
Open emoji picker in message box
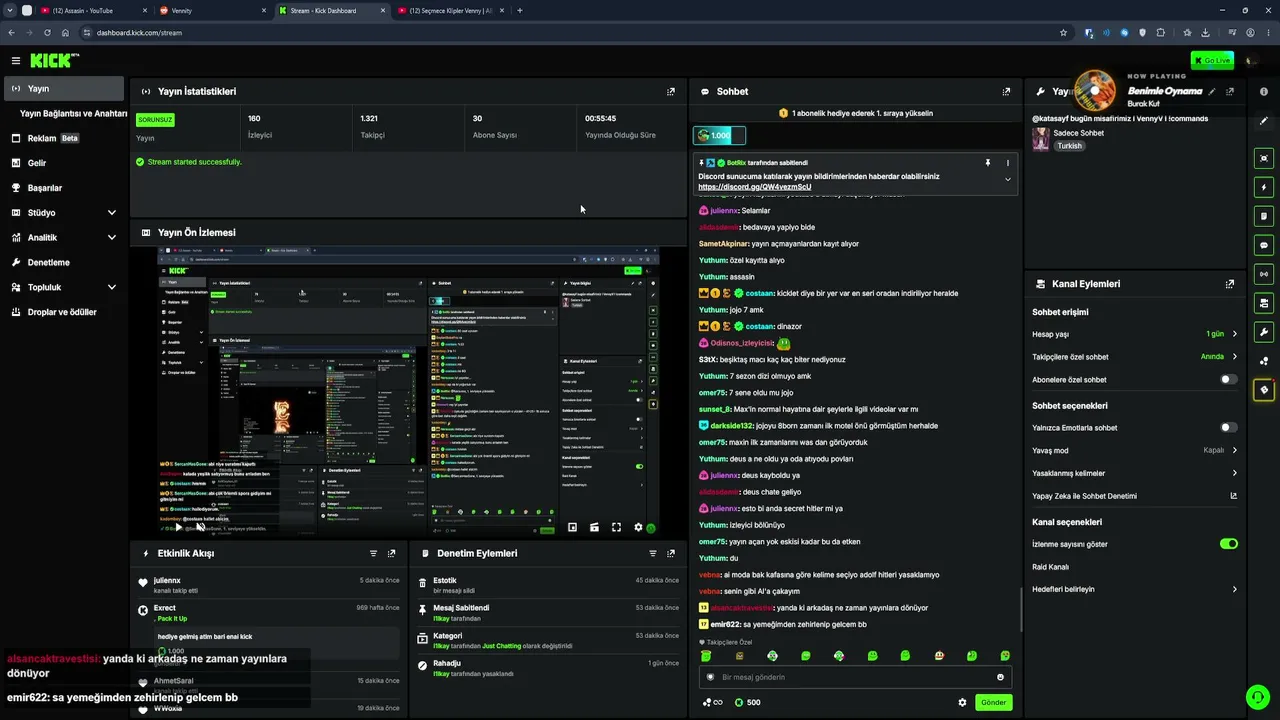[x=1000, y=677]
